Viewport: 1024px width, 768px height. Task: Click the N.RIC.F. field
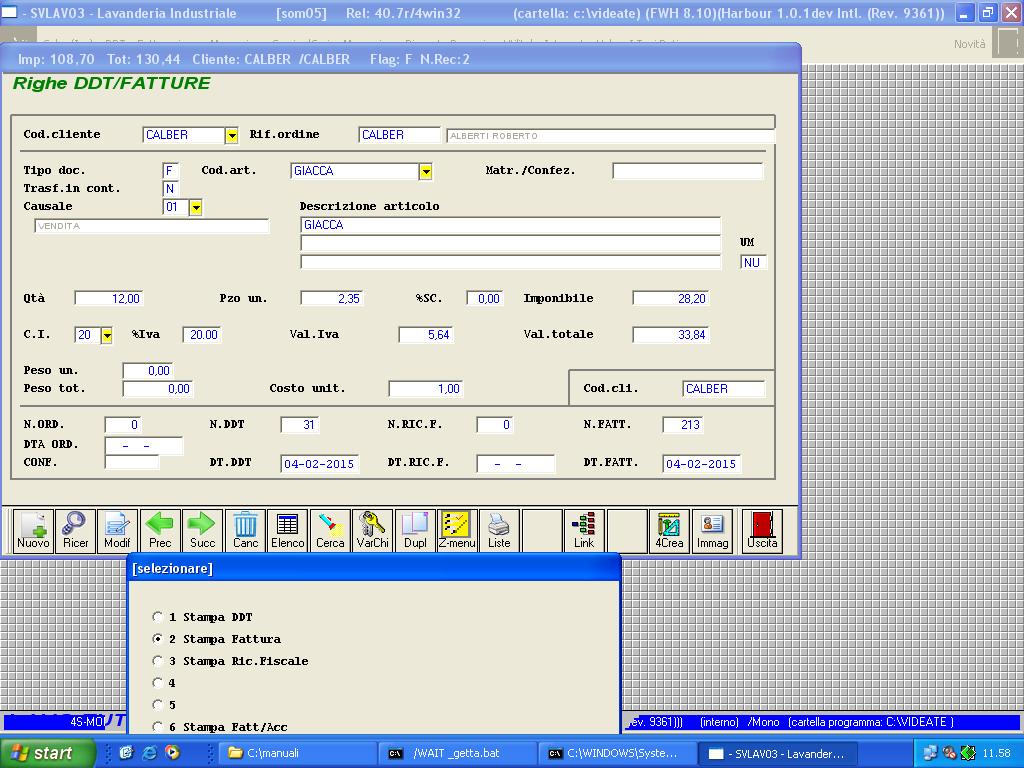495,424
